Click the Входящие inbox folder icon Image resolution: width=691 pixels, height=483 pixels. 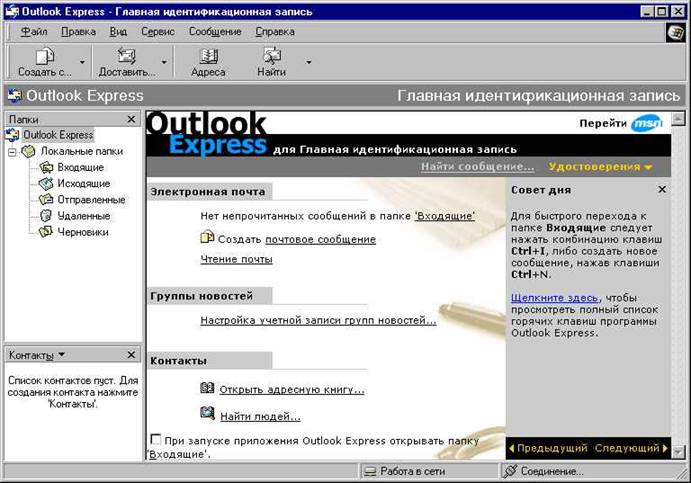[46, 167]
